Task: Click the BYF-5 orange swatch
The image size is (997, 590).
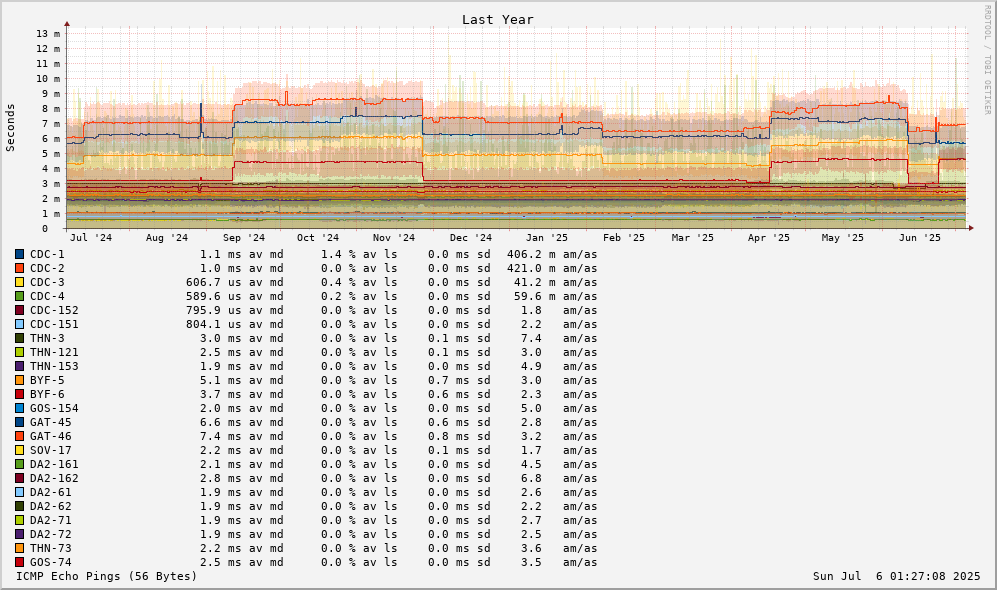Action: click(20, 380)
